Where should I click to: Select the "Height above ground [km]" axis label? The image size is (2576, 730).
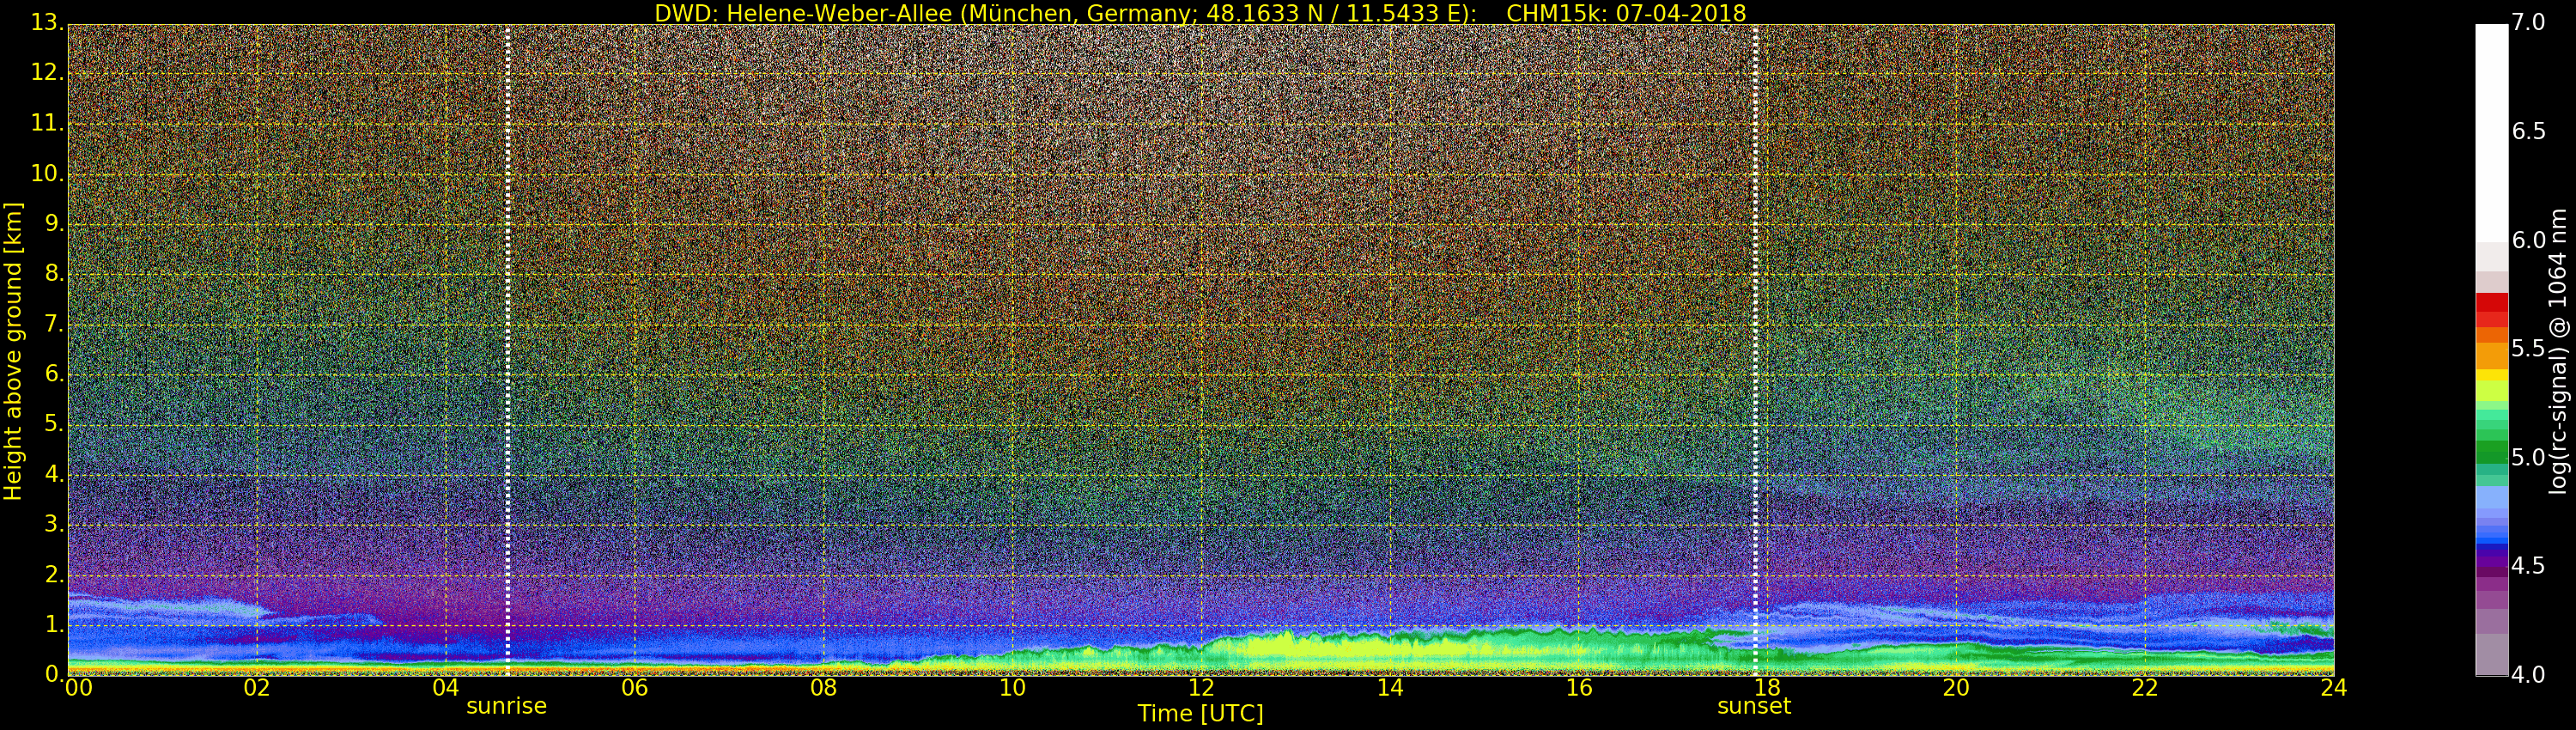tap(13, 351)
